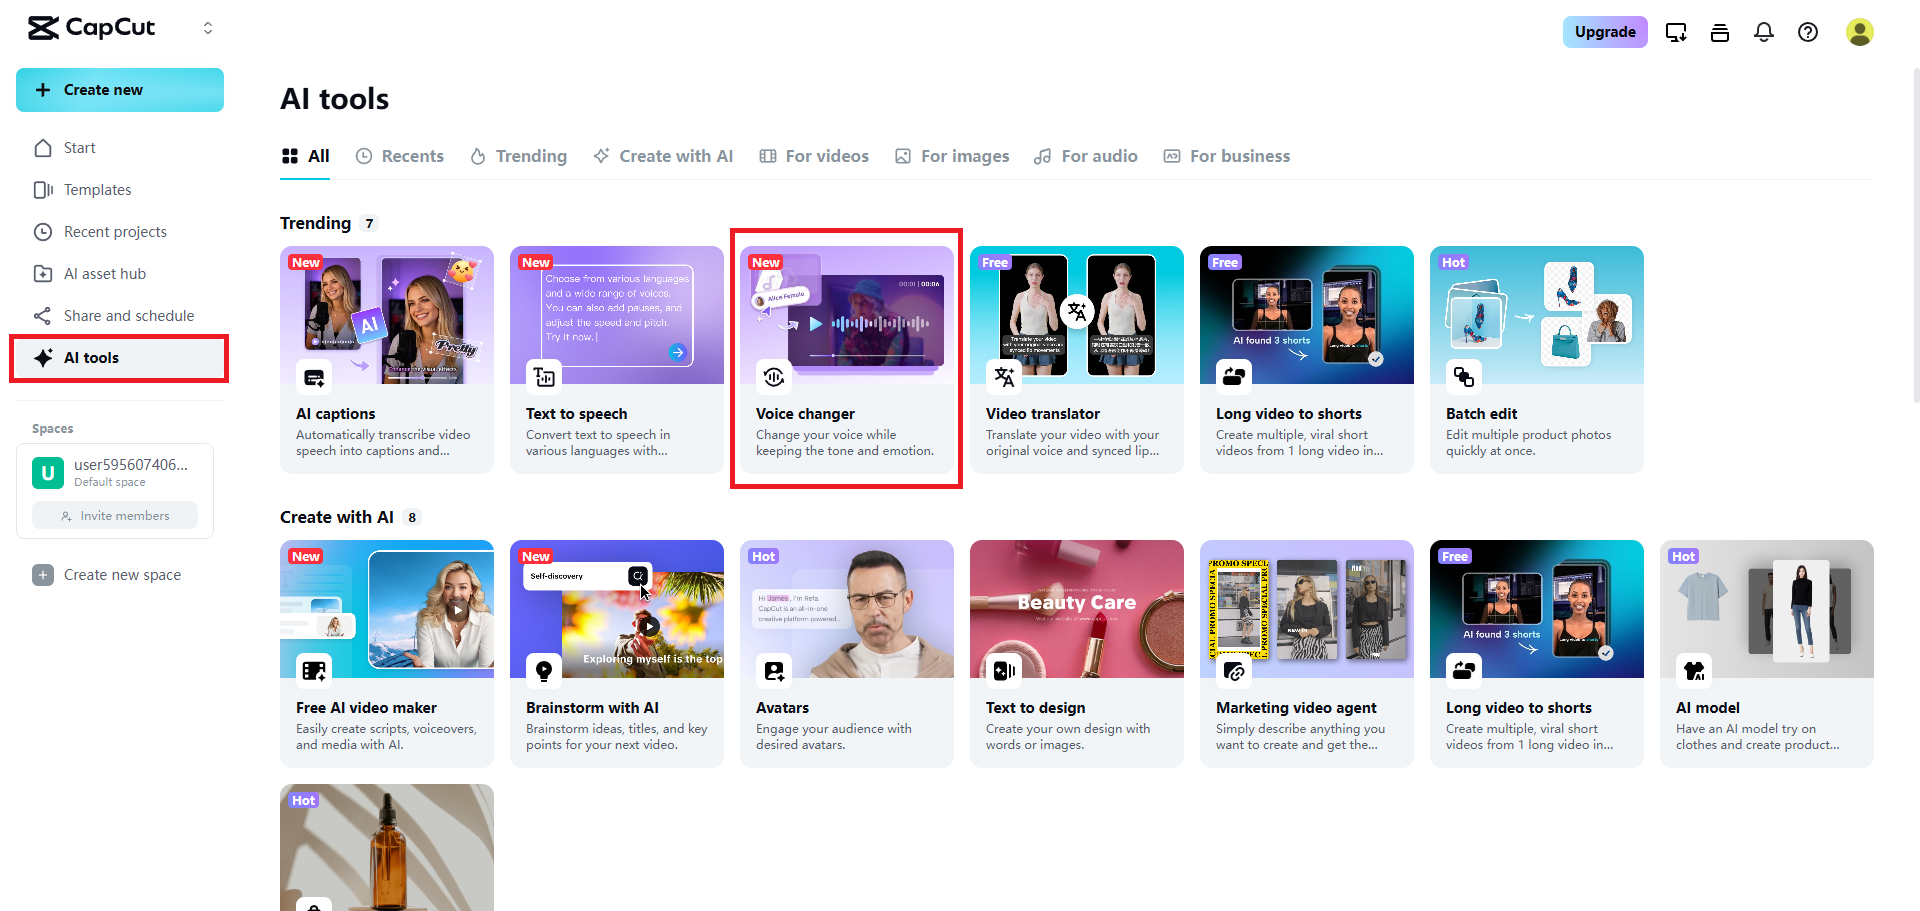Image resolution: width=1920 pixels, height=911 pixels.
Task: Click Create new space
Action: (x=107, y=575)
